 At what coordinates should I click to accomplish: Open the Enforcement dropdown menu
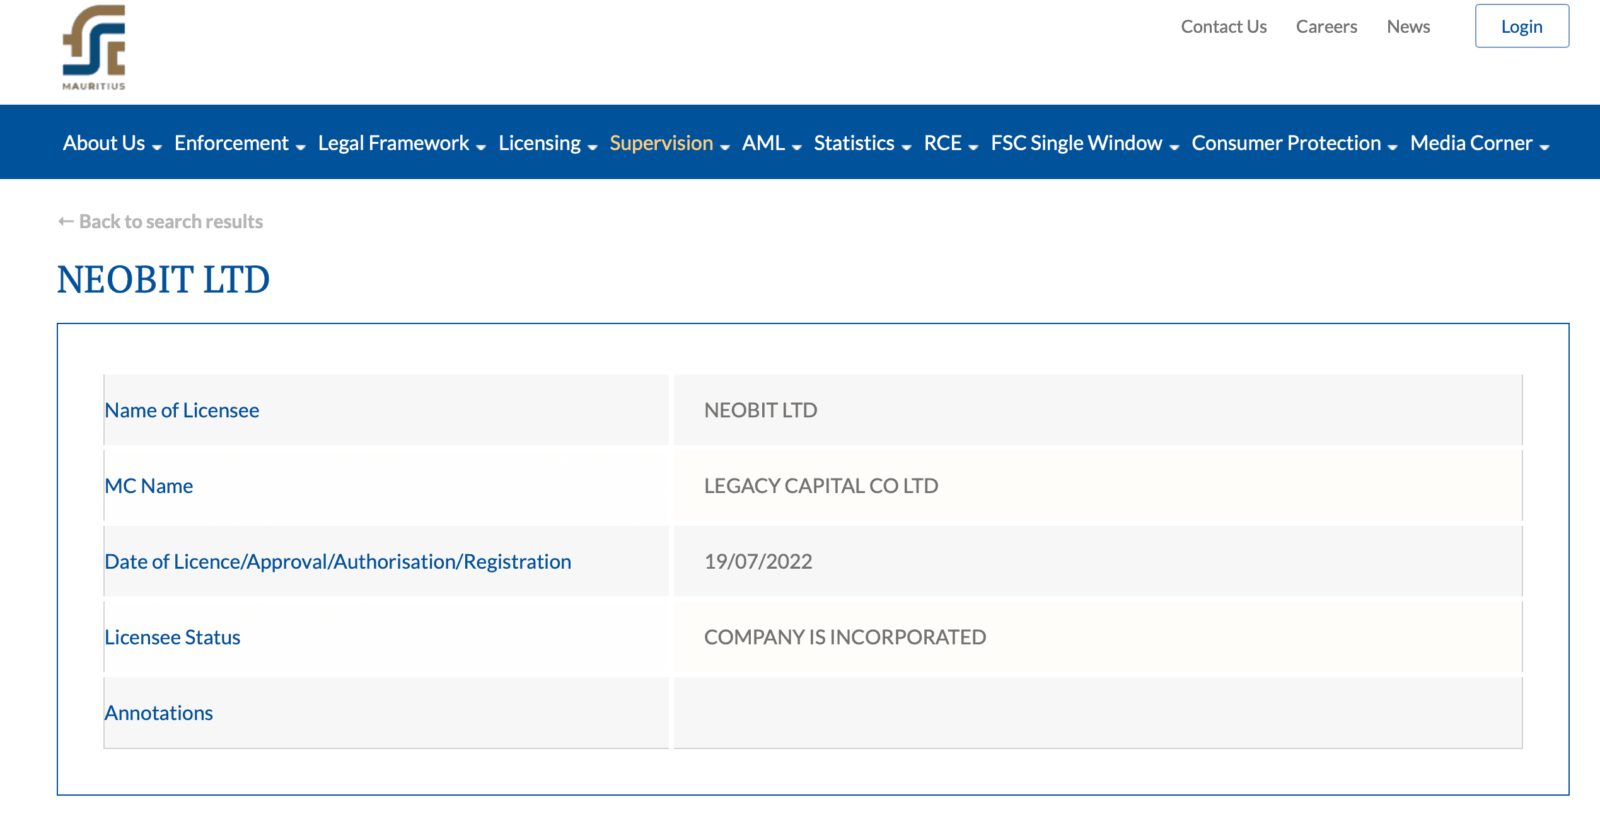(x=240, y=143)
